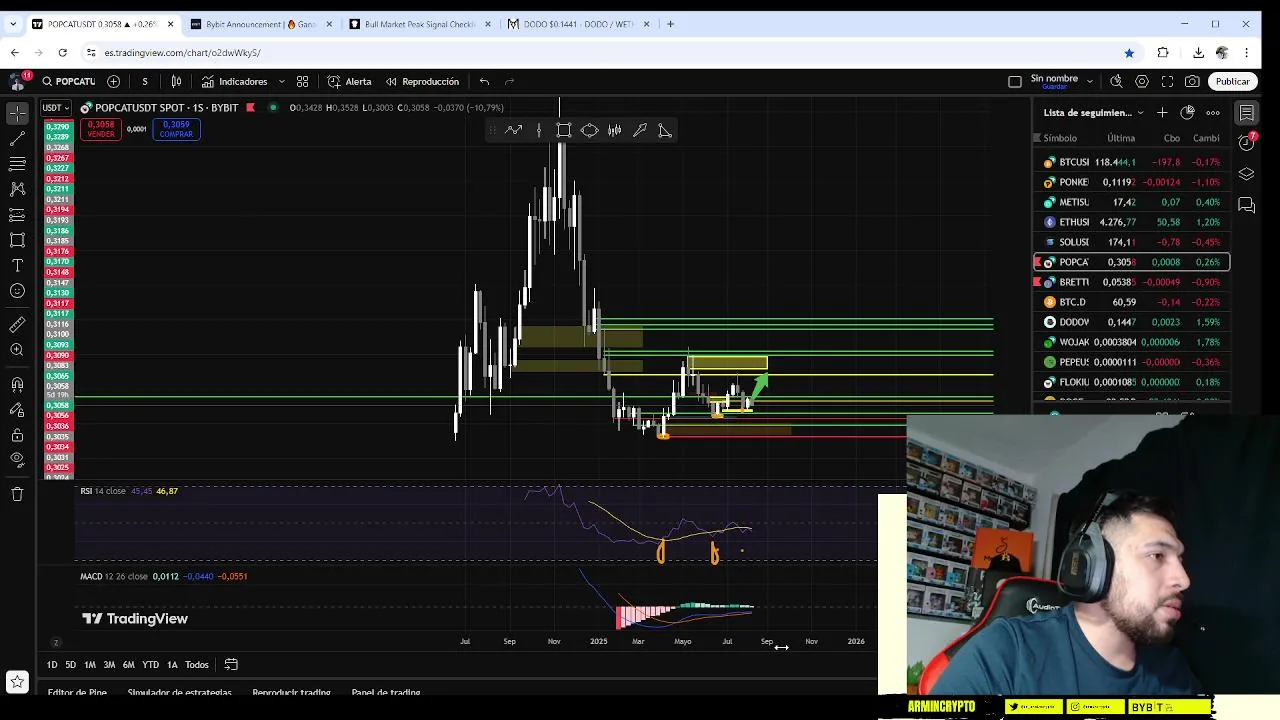Open the watchlist three-dots menu
Viewport: 1280px width, 720px height.
point(1213,113)
